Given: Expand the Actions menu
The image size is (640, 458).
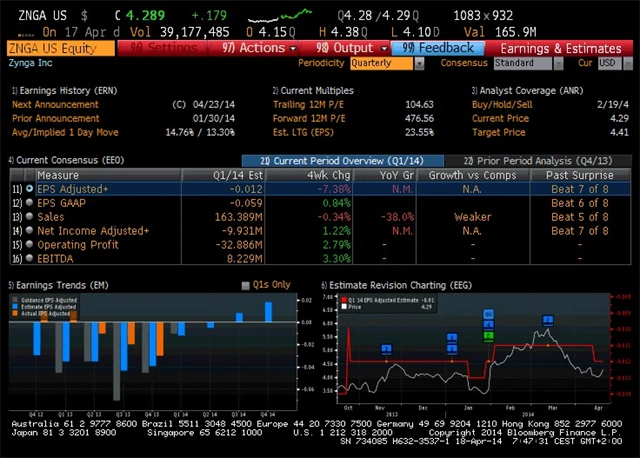Looking at the screenshot, I should pos(255,47).
